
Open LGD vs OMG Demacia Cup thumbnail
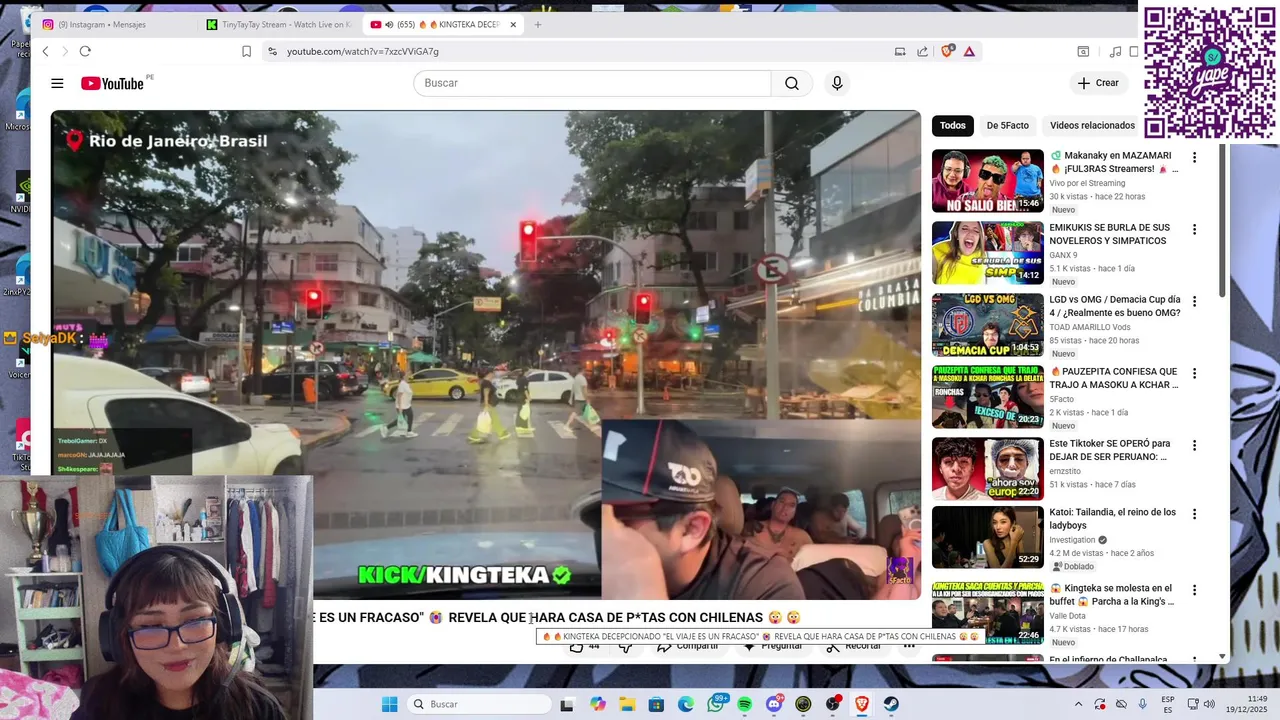tap(987, 325)
